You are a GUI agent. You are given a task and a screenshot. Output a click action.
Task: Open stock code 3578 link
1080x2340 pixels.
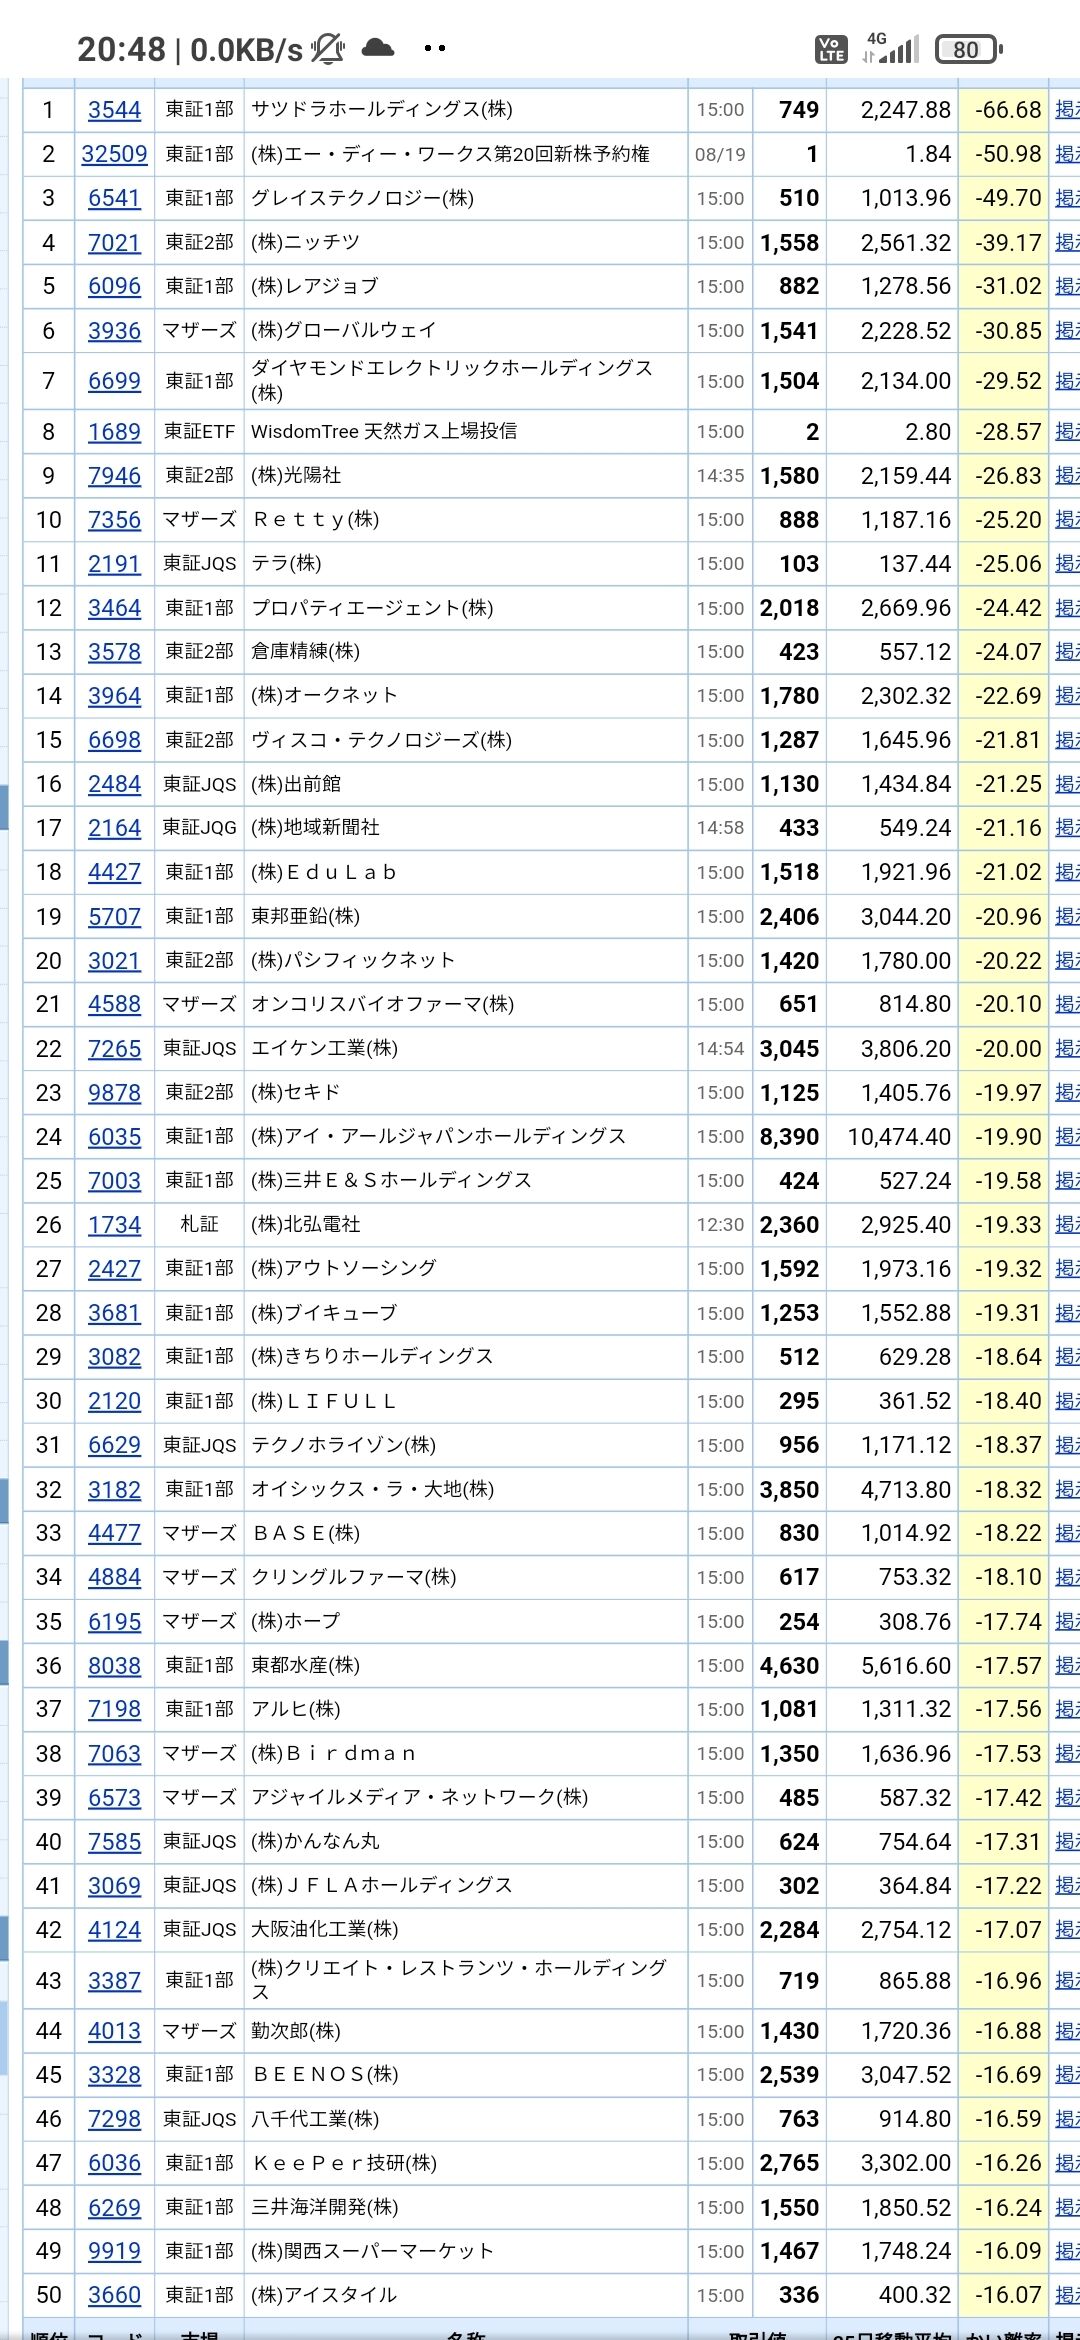pos(114,652)
